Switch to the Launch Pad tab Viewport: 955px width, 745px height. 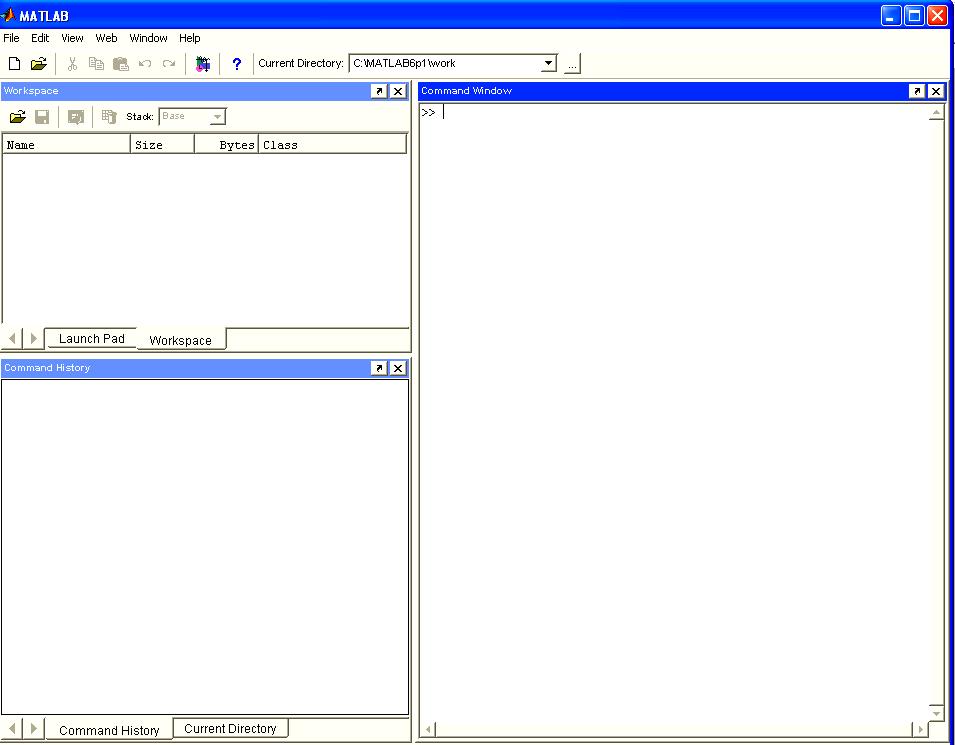pos(91,339)
